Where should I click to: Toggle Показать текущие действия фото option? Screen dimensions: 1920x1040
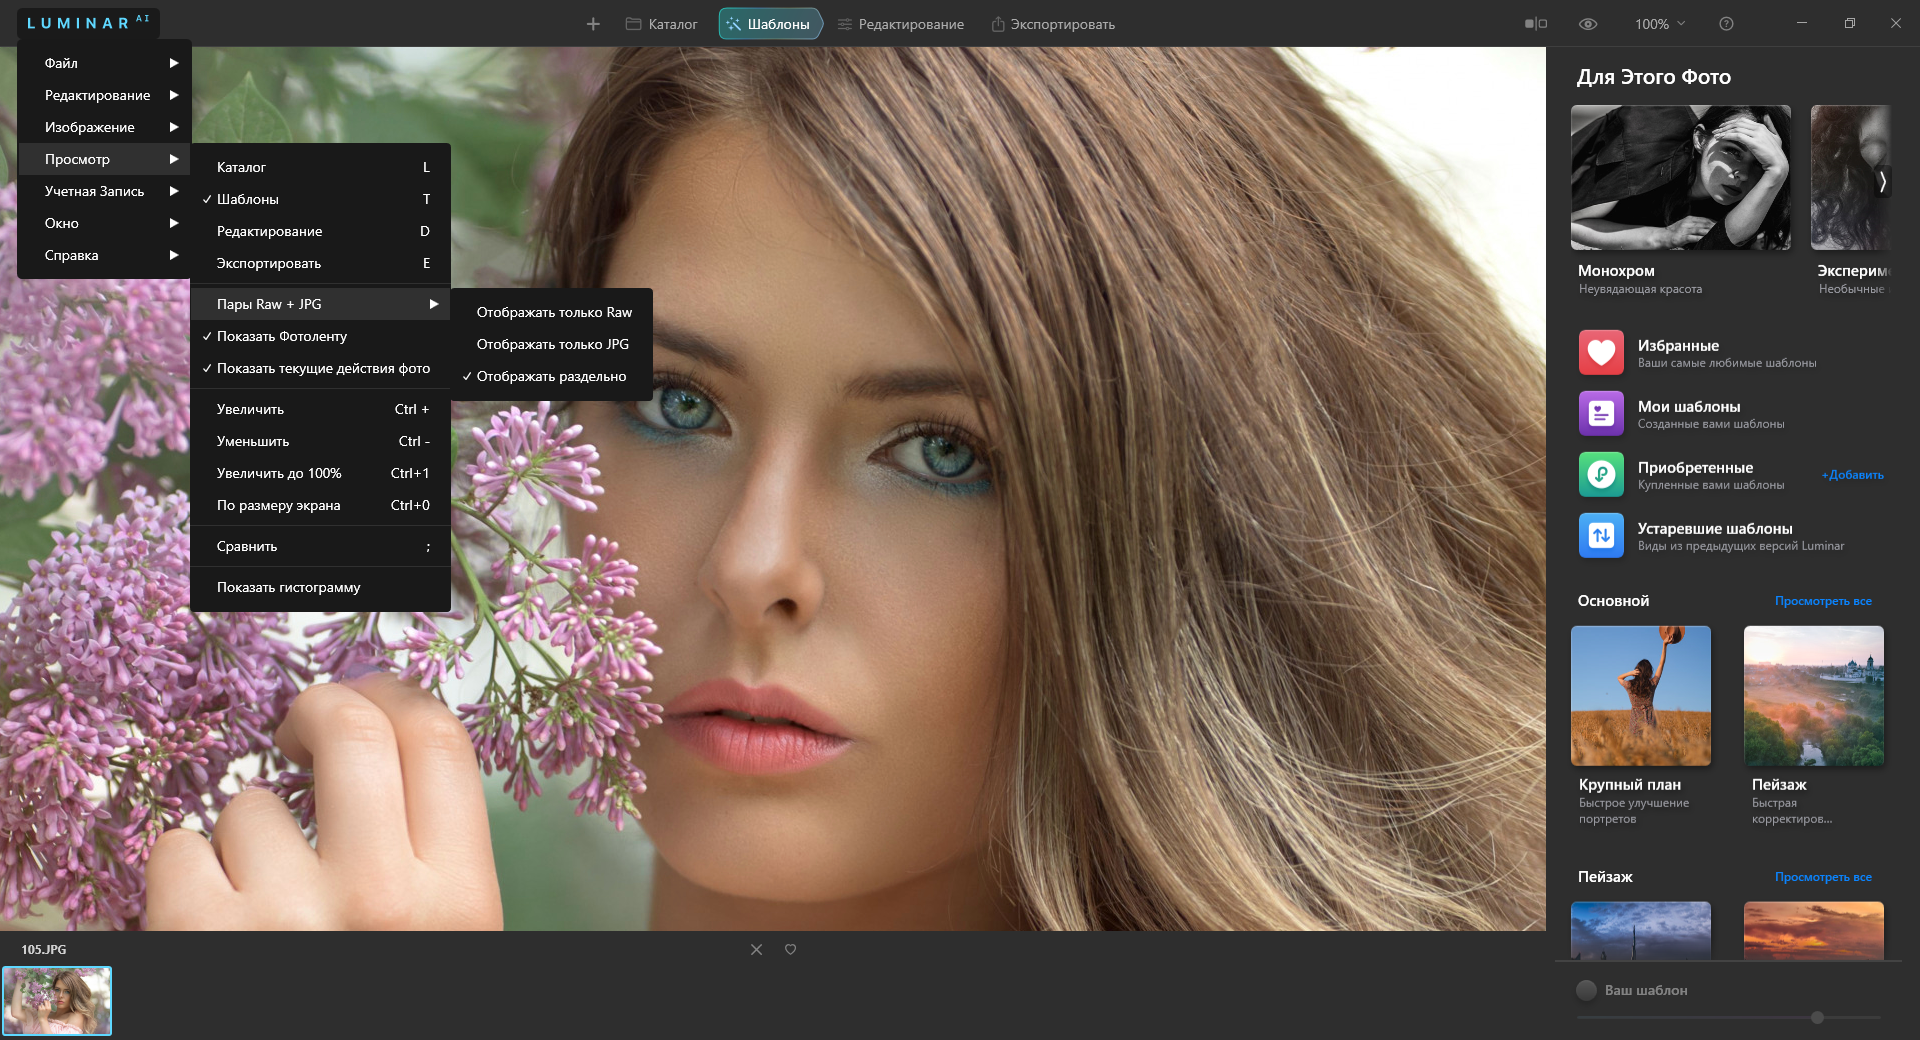(x=323, y=368)
